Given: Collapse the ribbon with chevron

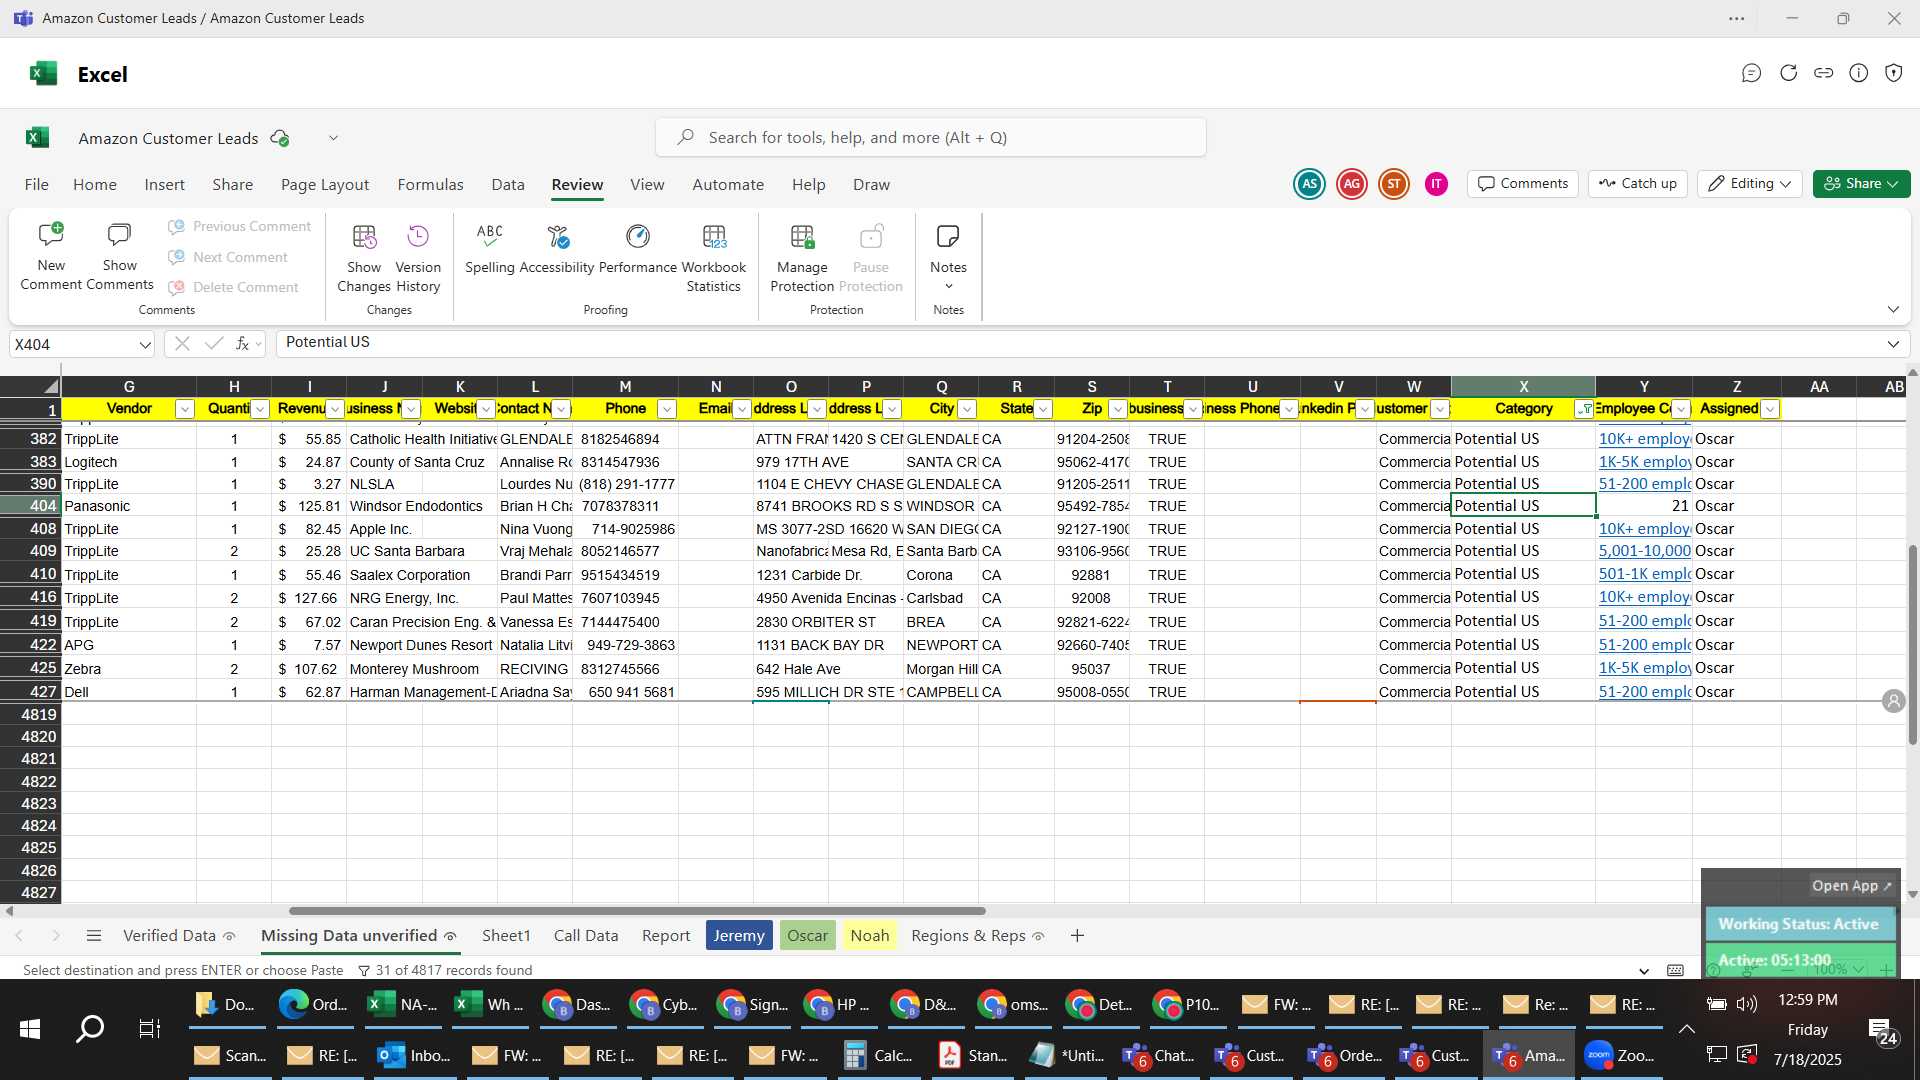Looking at the screenshot, I should coord(1893,310).
